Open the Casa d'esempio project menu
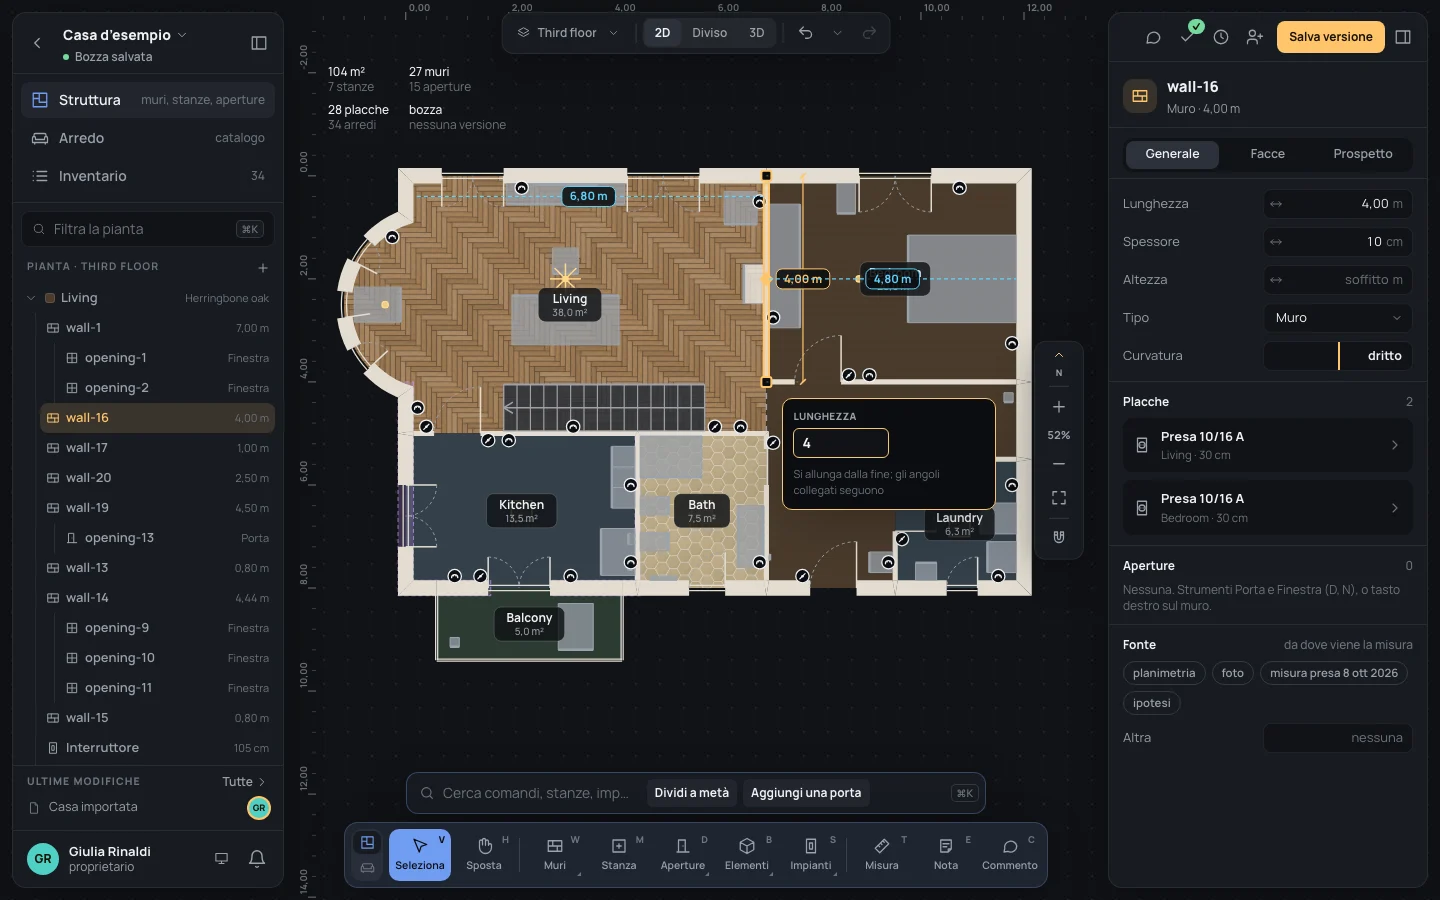The width and height of the screenshot is (1440, 900). [125, 35]
